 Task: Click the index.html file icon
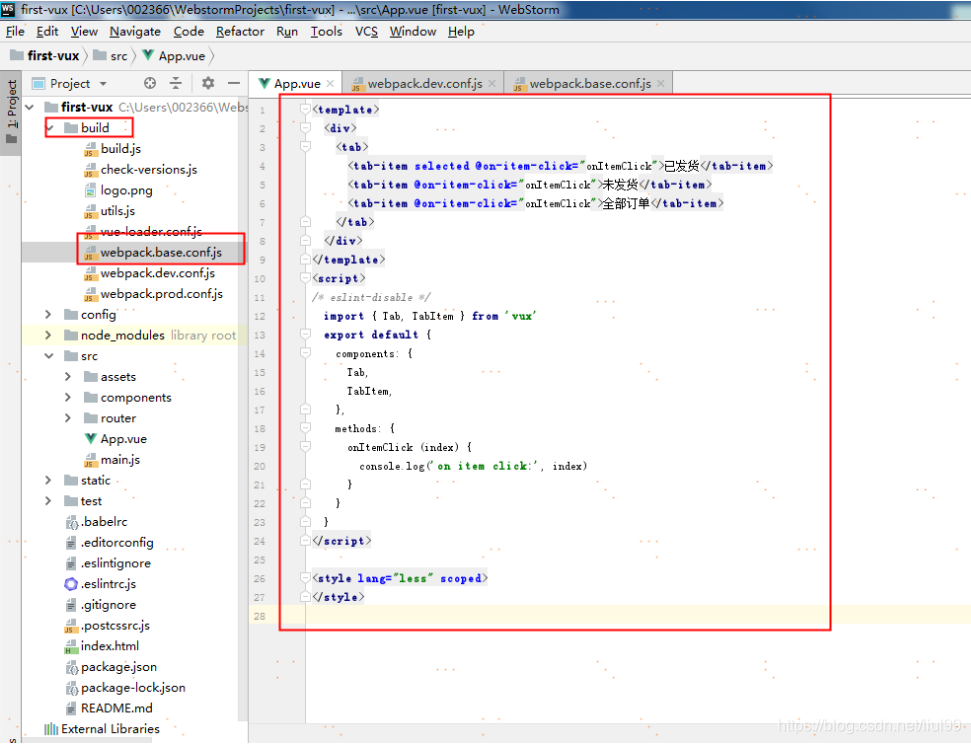coord(71,647)
